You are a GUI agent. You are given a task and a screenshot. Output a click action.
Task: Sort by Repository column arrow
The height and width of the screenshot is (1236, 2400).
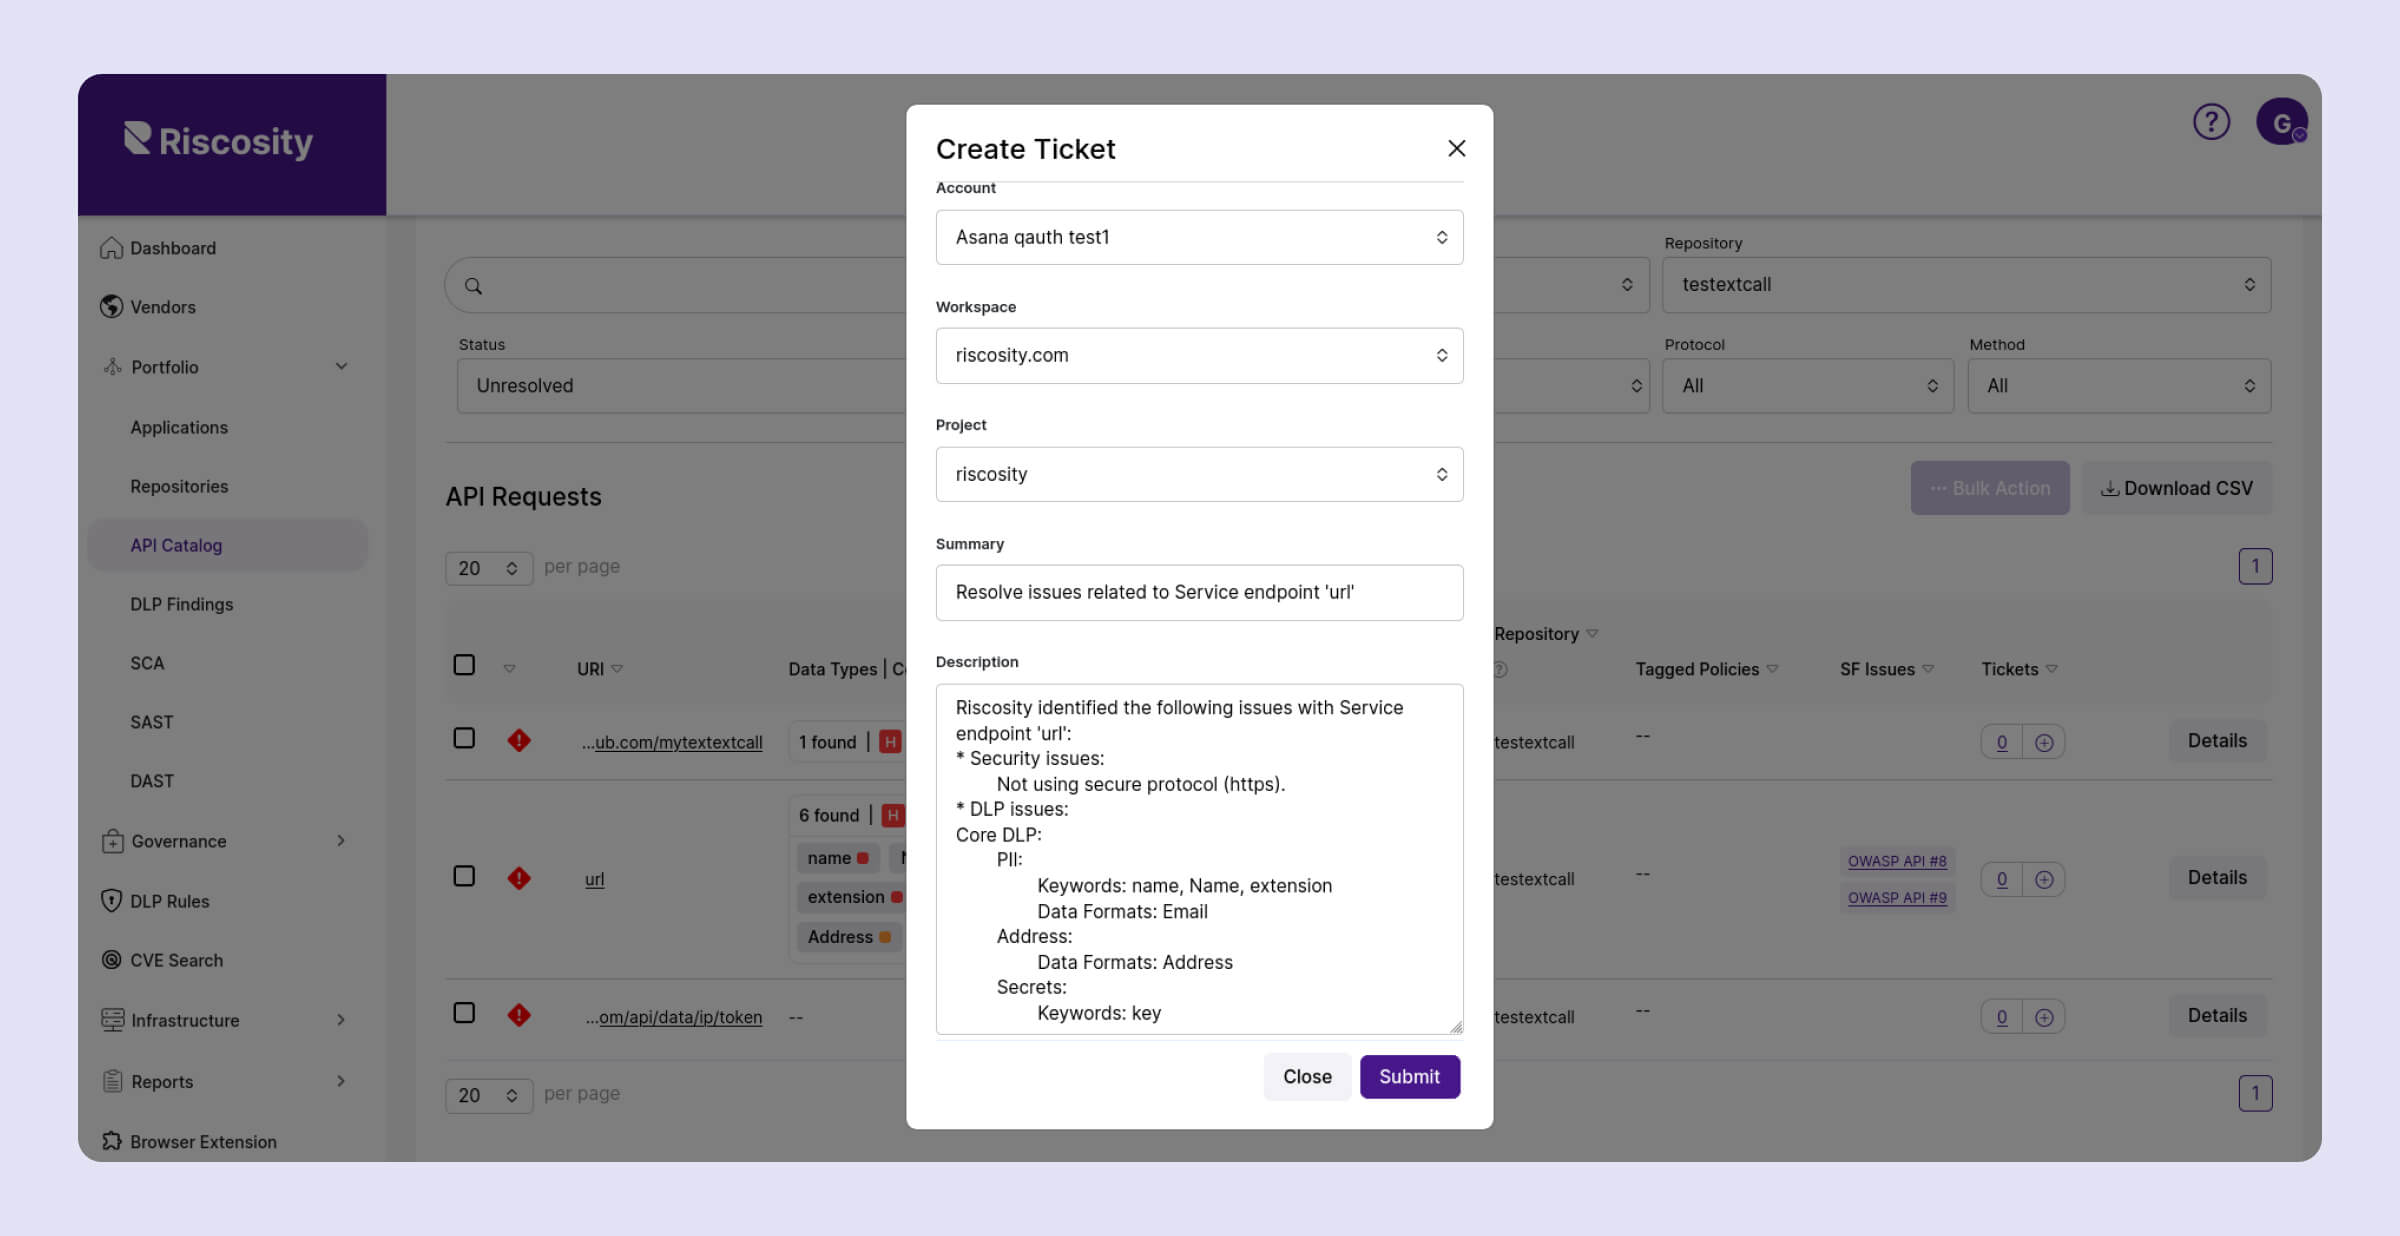pos(1592,634)
